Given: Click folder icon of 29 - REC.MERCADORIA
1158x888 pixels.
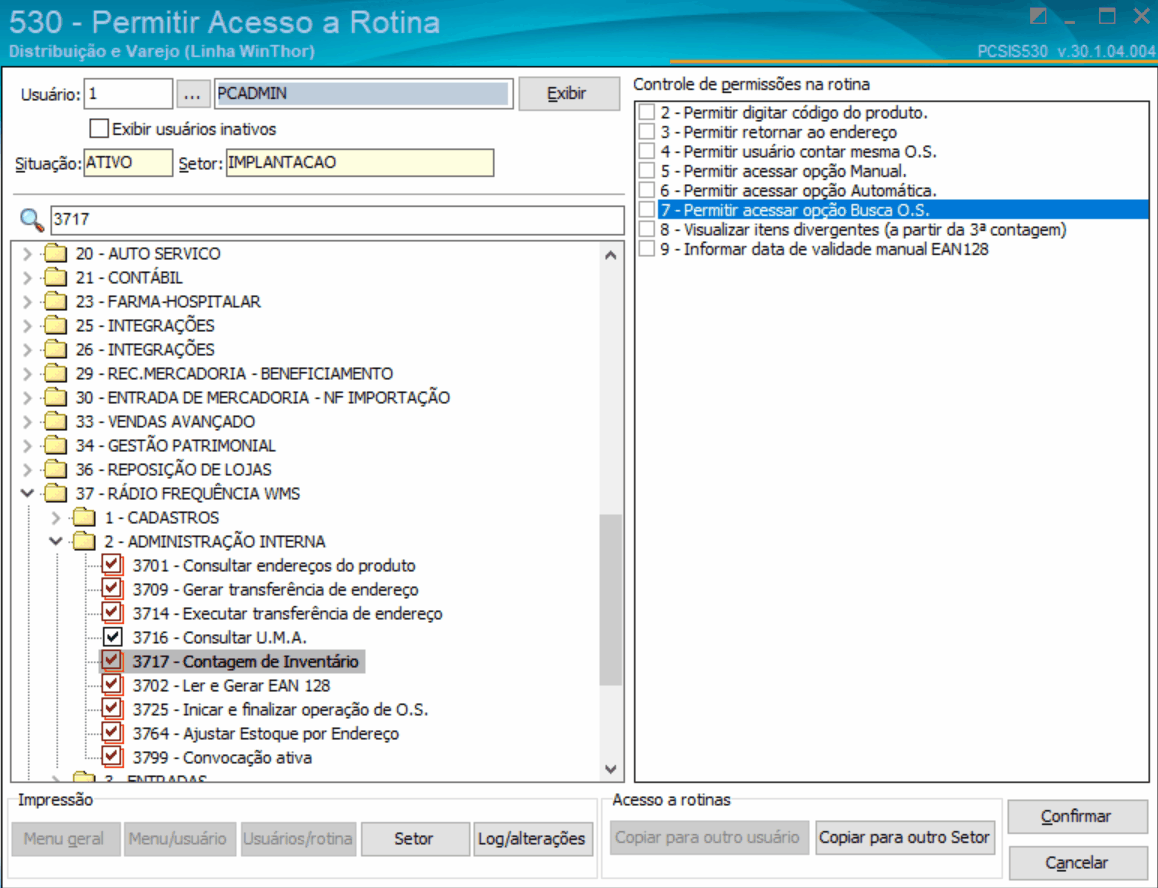Looking at the screenshot, I should (55, 374).
